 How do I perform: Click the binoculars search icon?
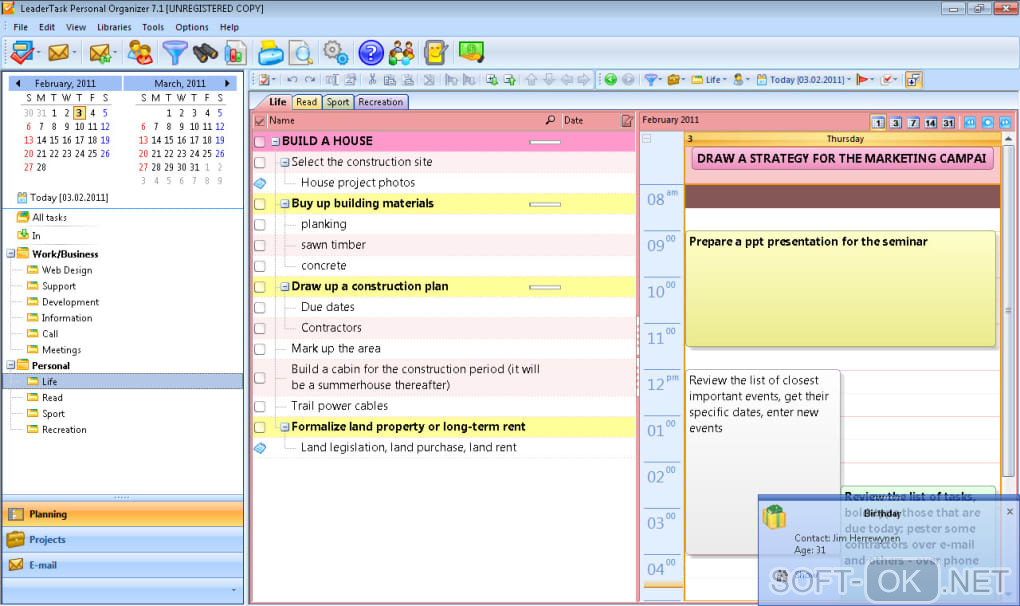click(x=205, y=53)
